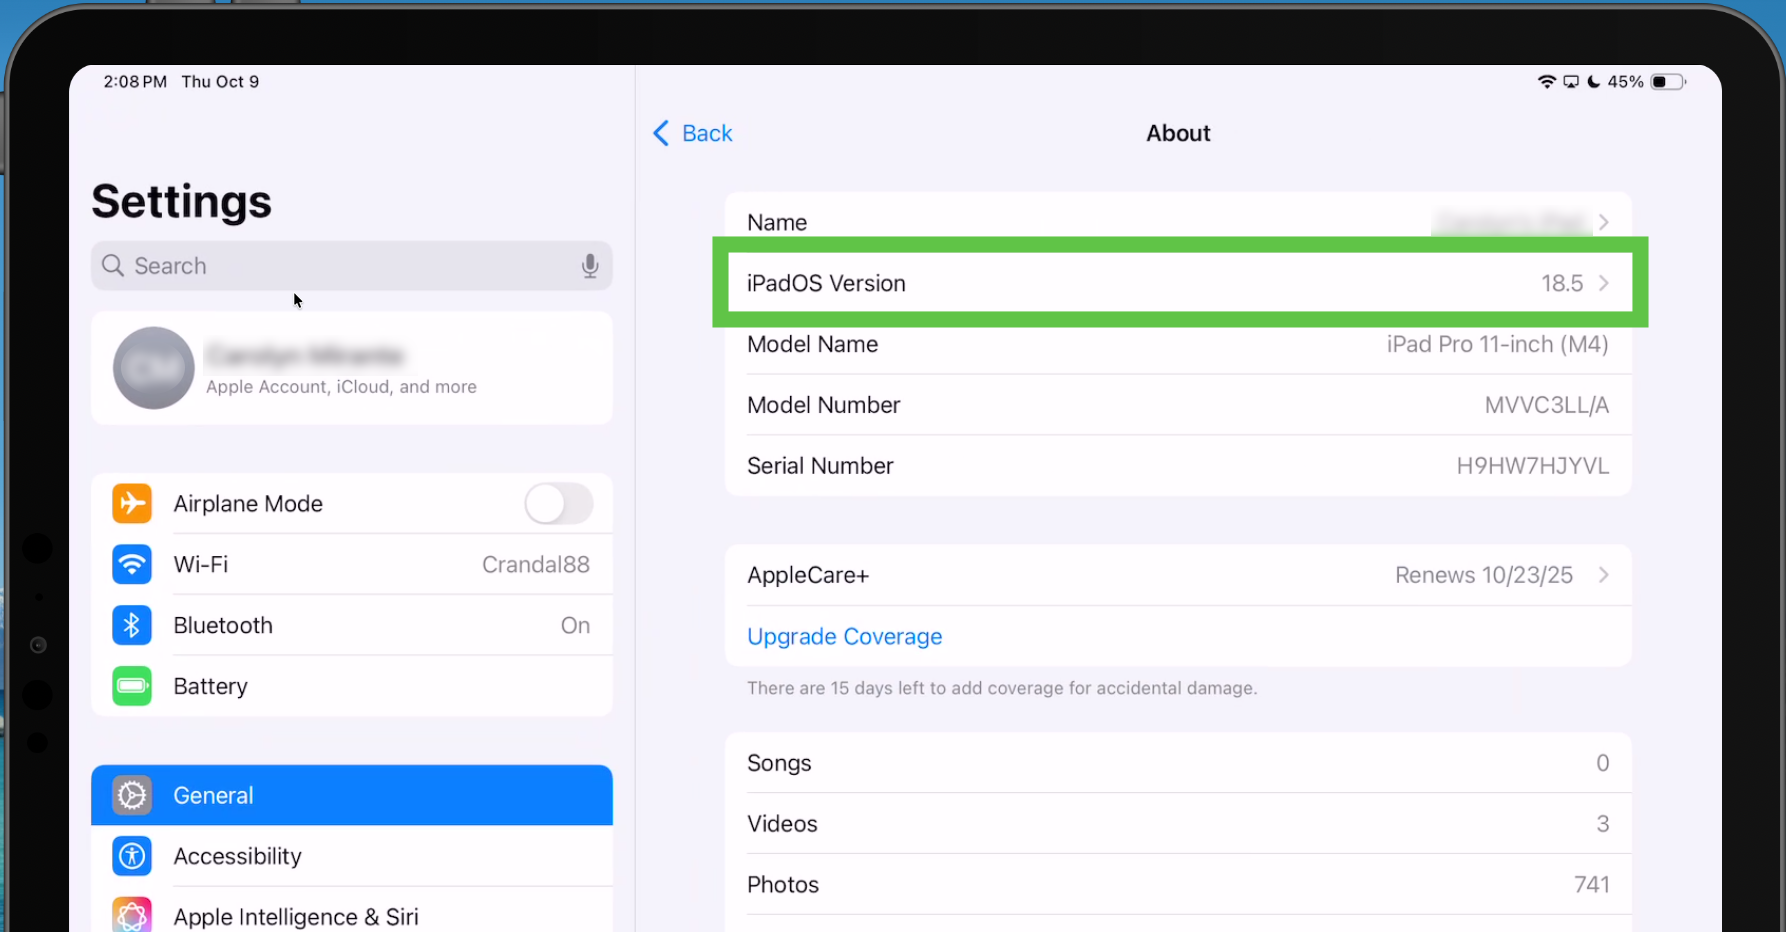Tap the iPadOS version value 18.5
The height and width of the screenshot is (932, 1786).
pos(1562,283)
